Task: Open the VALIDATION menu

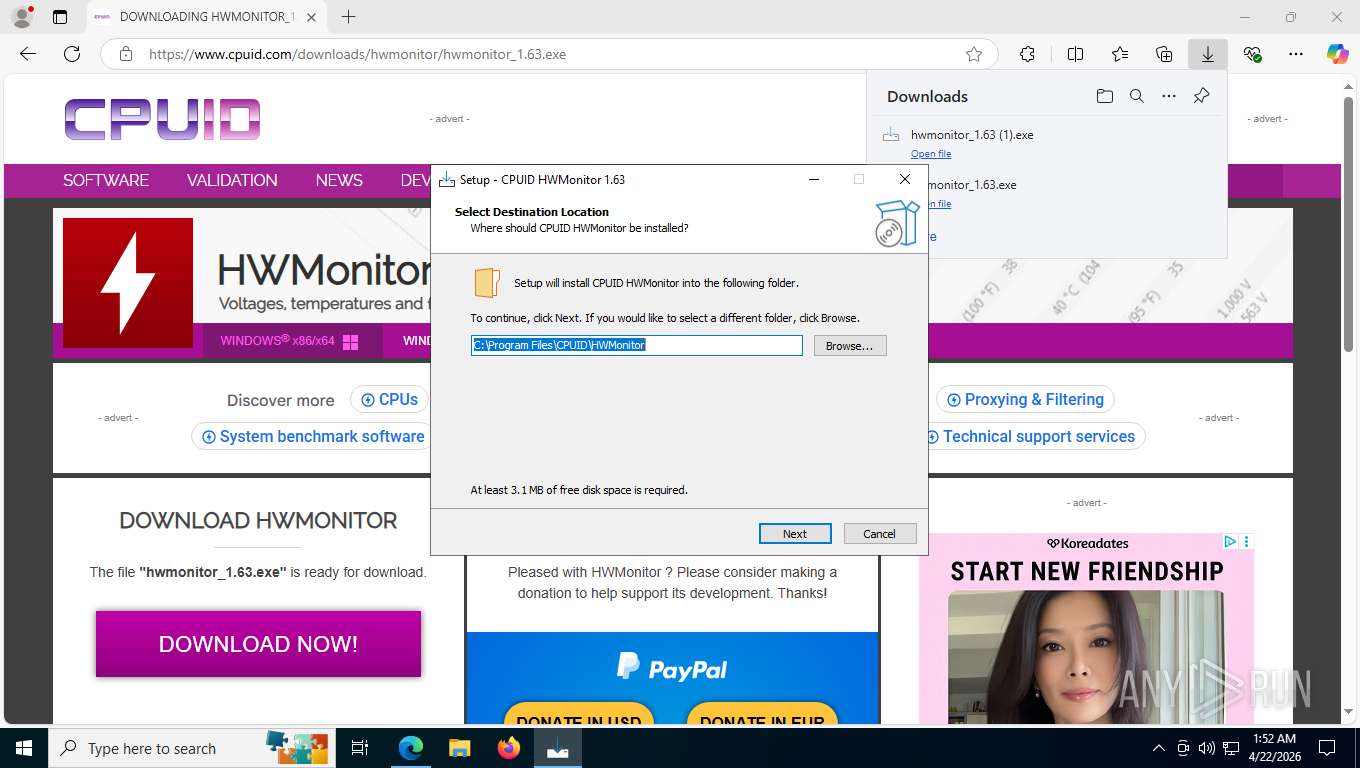Action: [232, 180]
